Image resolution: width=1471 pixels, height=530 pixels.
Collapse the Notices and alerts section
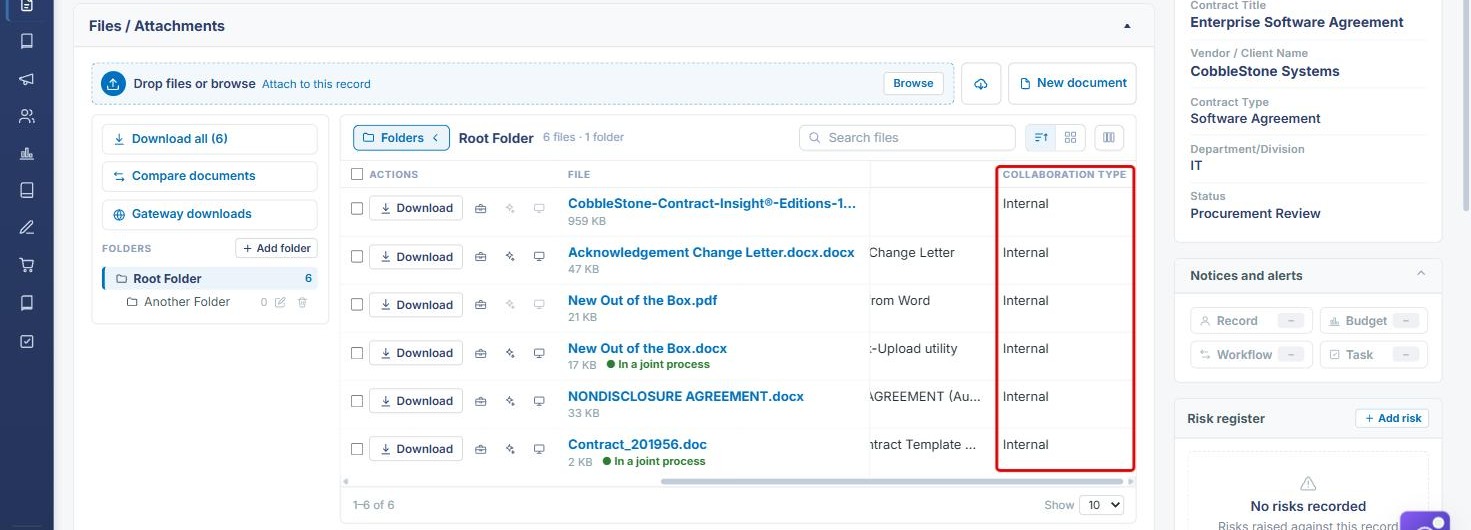tap(1421, 275)
